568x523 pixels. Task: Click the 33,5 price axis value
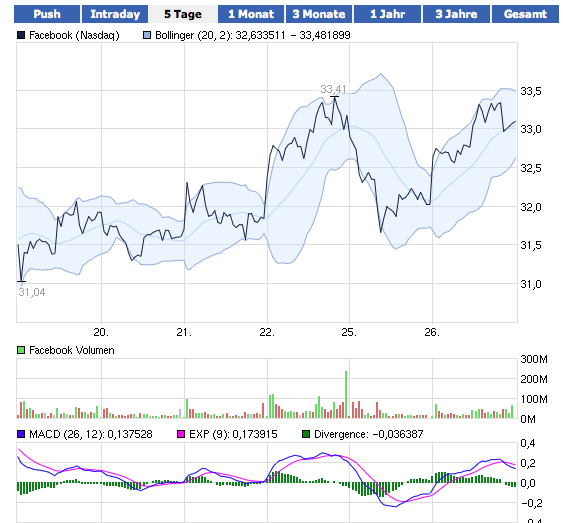coord(531,91)
